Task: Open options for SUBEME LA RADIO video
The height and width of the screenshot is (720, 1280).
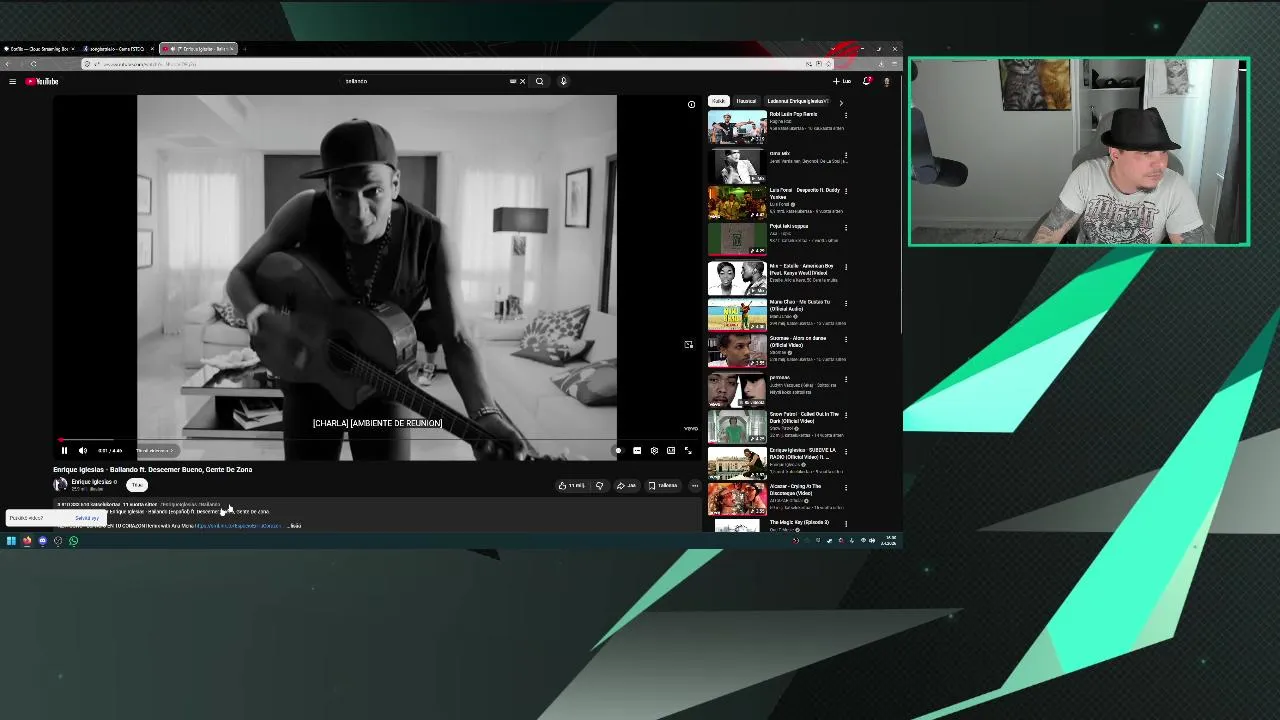Action: coord(846,452)
